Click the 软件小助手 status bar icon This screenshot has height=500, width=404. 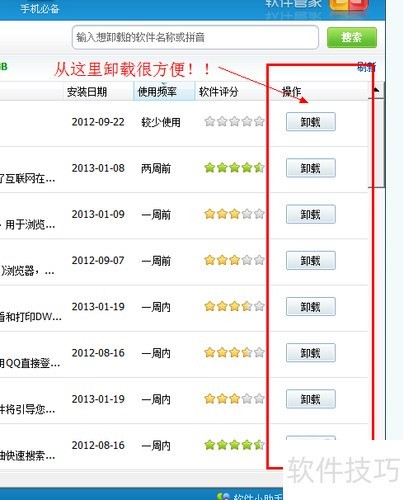tap(223, 497)
